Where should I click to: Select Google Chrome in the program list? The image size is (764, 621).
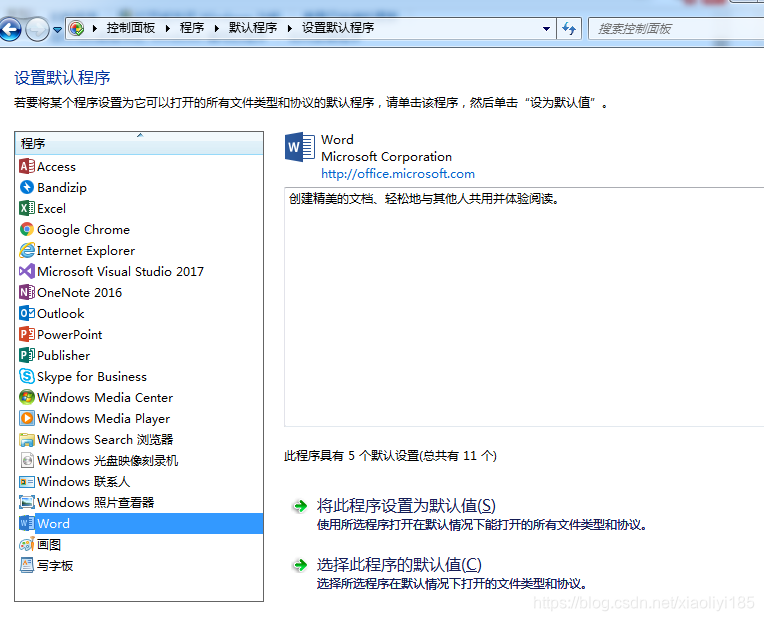tap(83, 229)
